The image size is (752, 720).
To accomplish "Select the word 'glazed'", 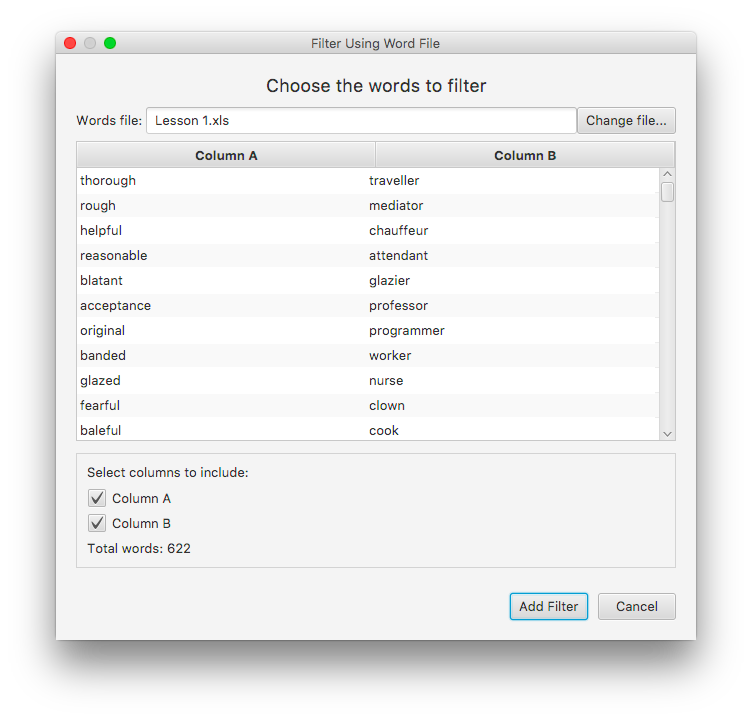I will 100,380.
